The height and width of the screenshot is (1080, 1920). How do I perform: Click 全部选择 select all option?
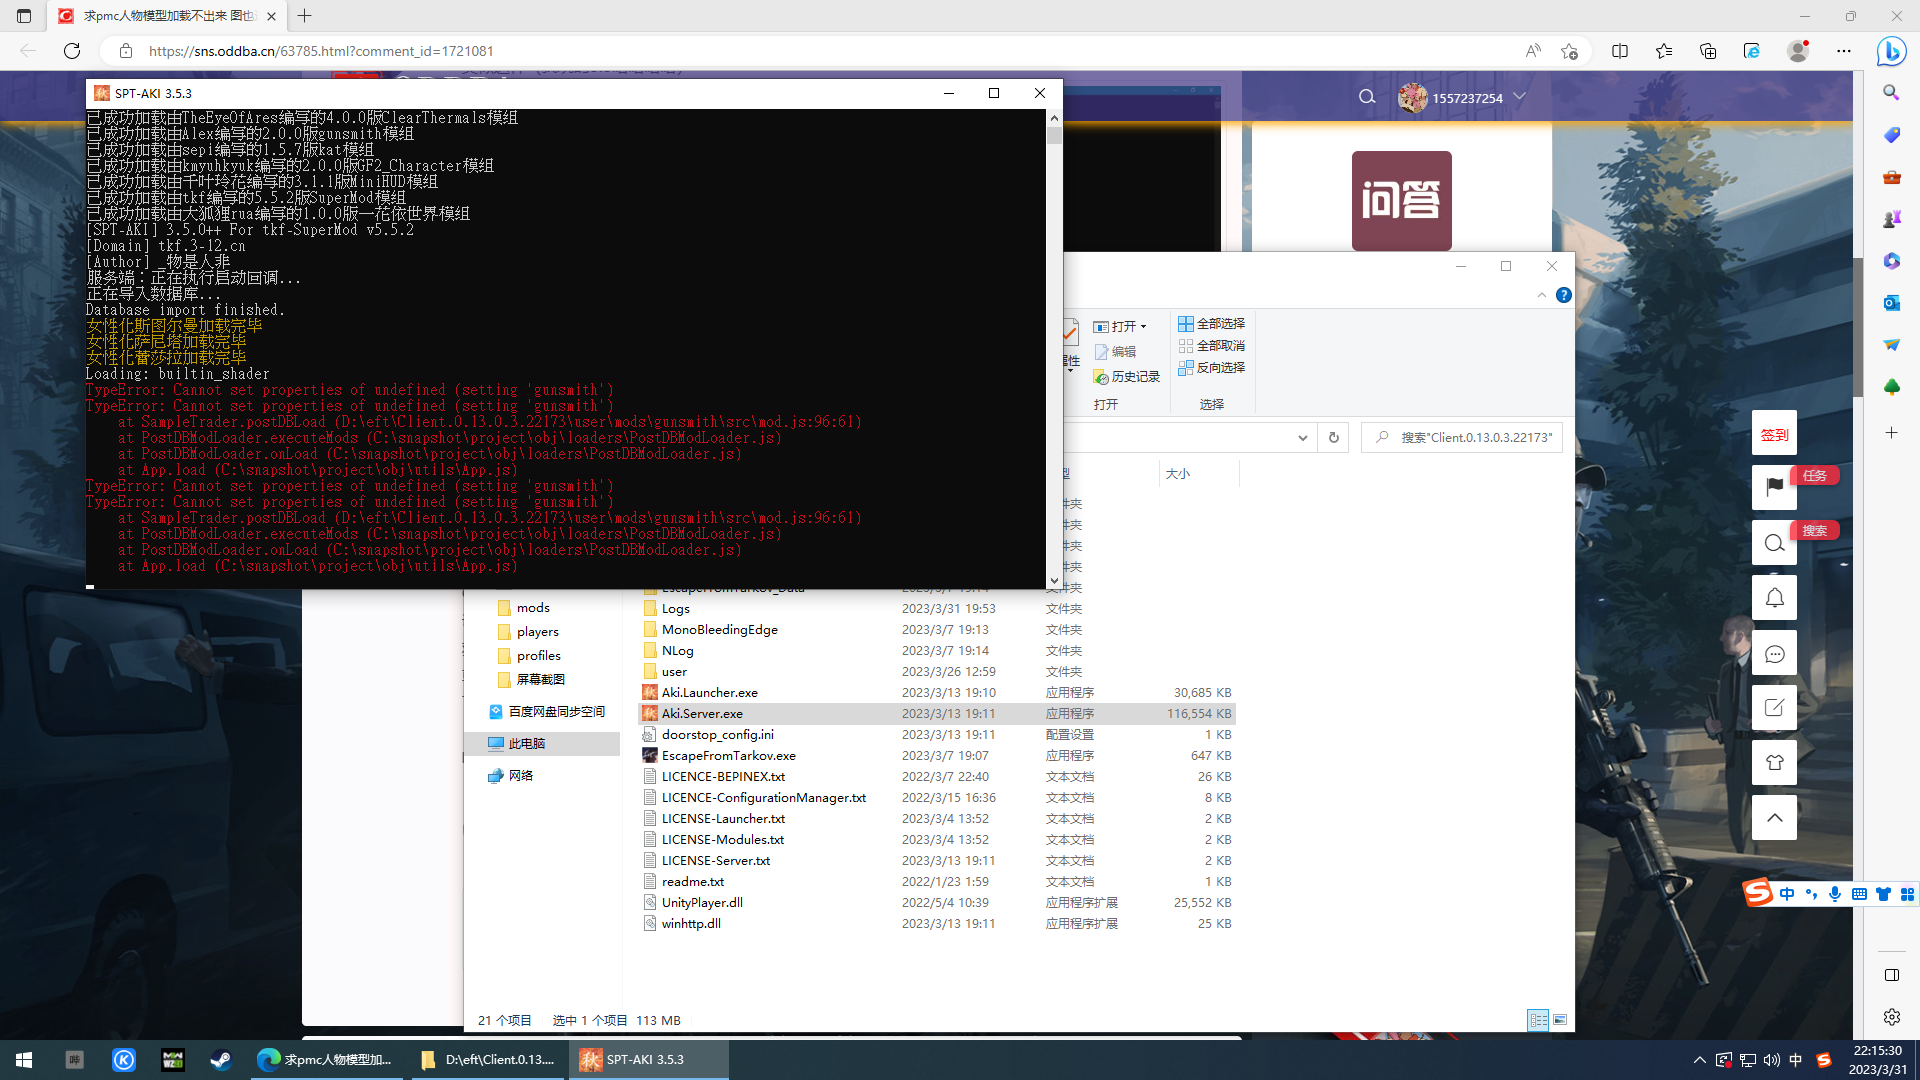[1211, 324]
